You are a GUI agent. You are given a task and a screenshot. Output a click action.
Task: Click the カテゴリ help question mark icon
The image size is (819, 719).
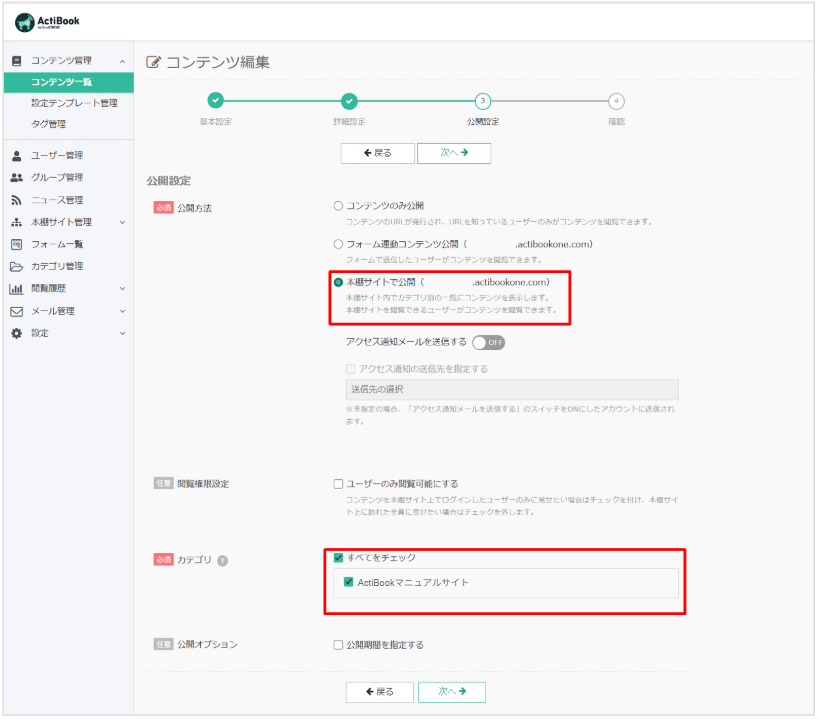click(223, 560)
